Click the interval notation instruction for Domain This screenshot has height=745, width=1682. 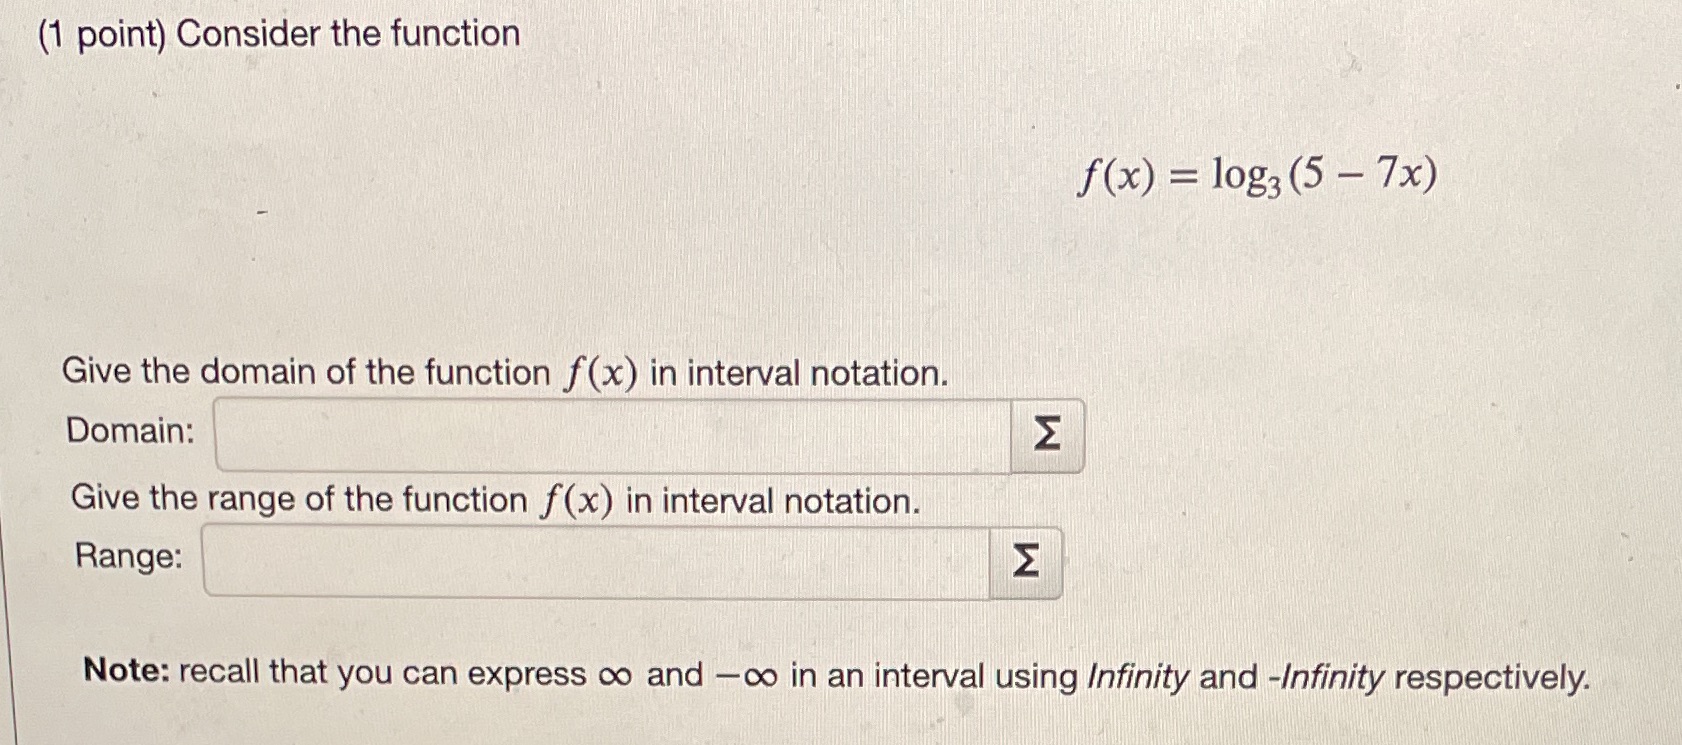(x=504, y=372)
